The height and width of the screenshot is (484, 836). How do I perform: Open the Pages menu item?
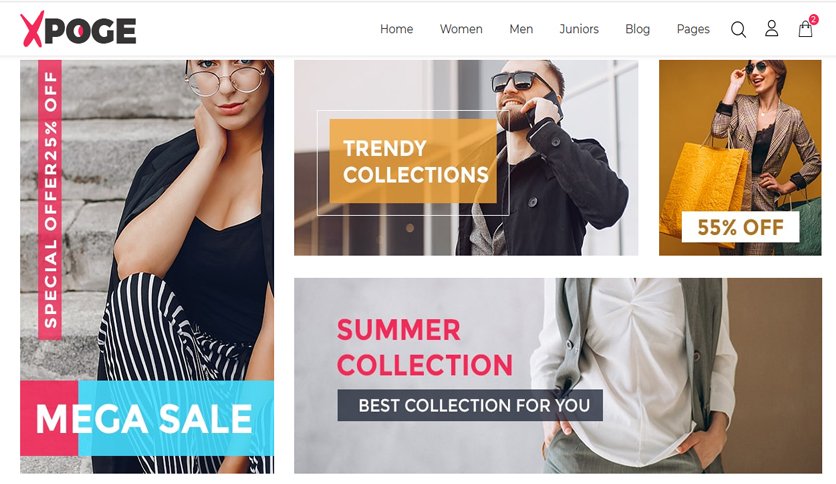click(x=693, y=29)
